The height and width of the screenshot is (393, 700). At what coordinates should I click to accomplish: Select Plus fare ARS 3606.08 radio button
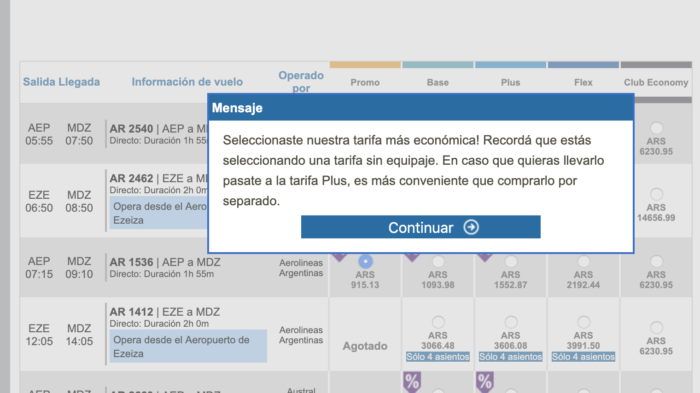(511, 322)
